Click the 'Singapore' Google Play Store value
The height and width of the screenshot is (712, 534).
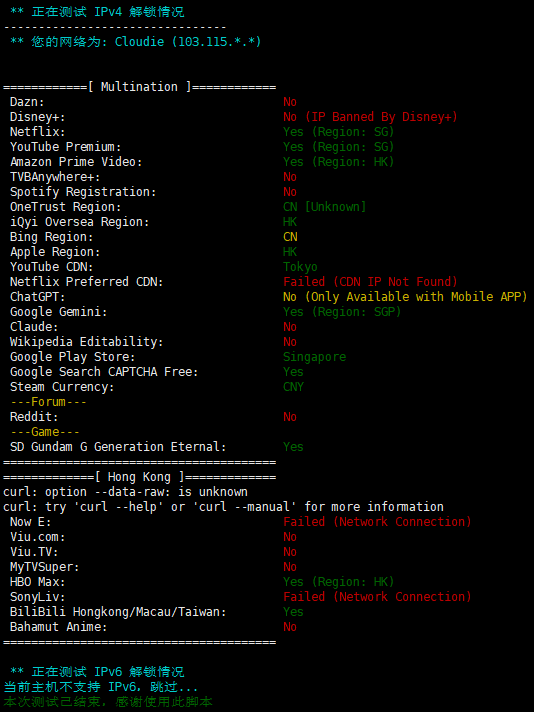(314, 357)
